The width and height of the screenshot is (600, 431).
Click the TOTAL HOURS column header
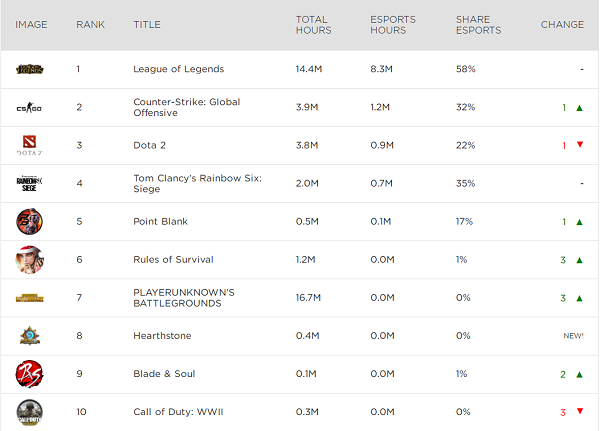[313, 25]
